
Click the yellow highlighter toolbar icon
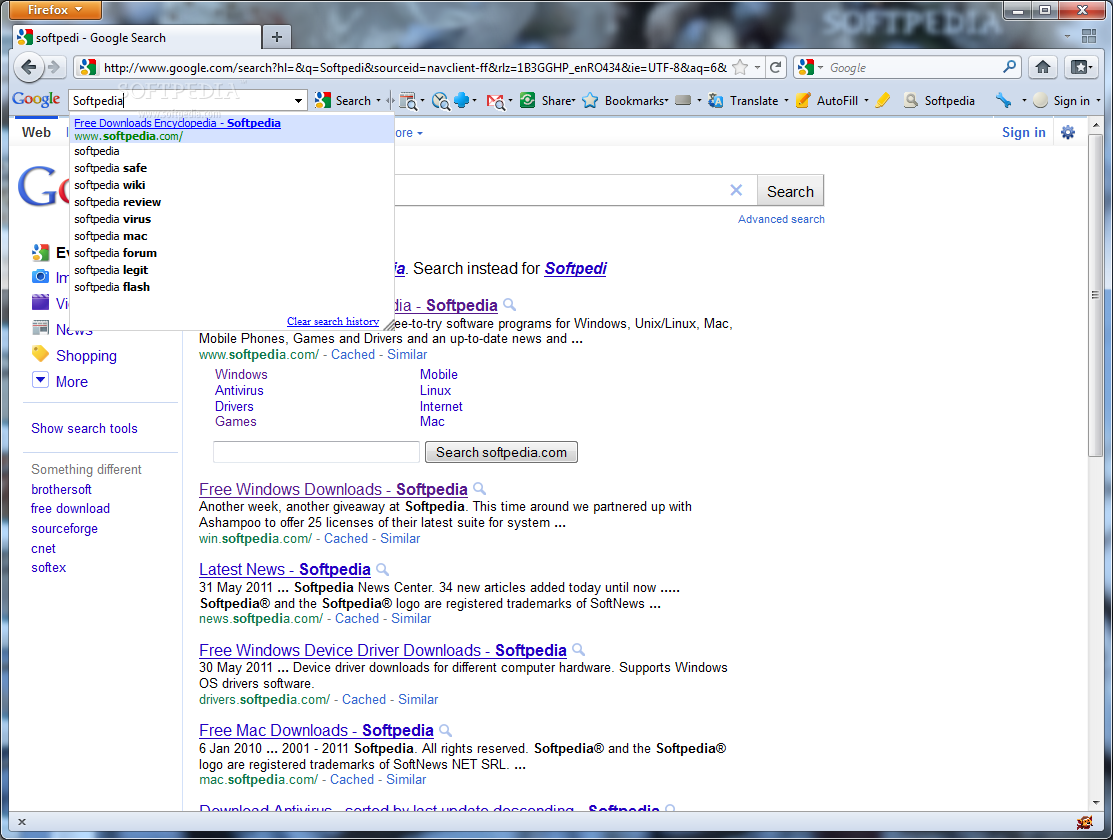[882, 101]
